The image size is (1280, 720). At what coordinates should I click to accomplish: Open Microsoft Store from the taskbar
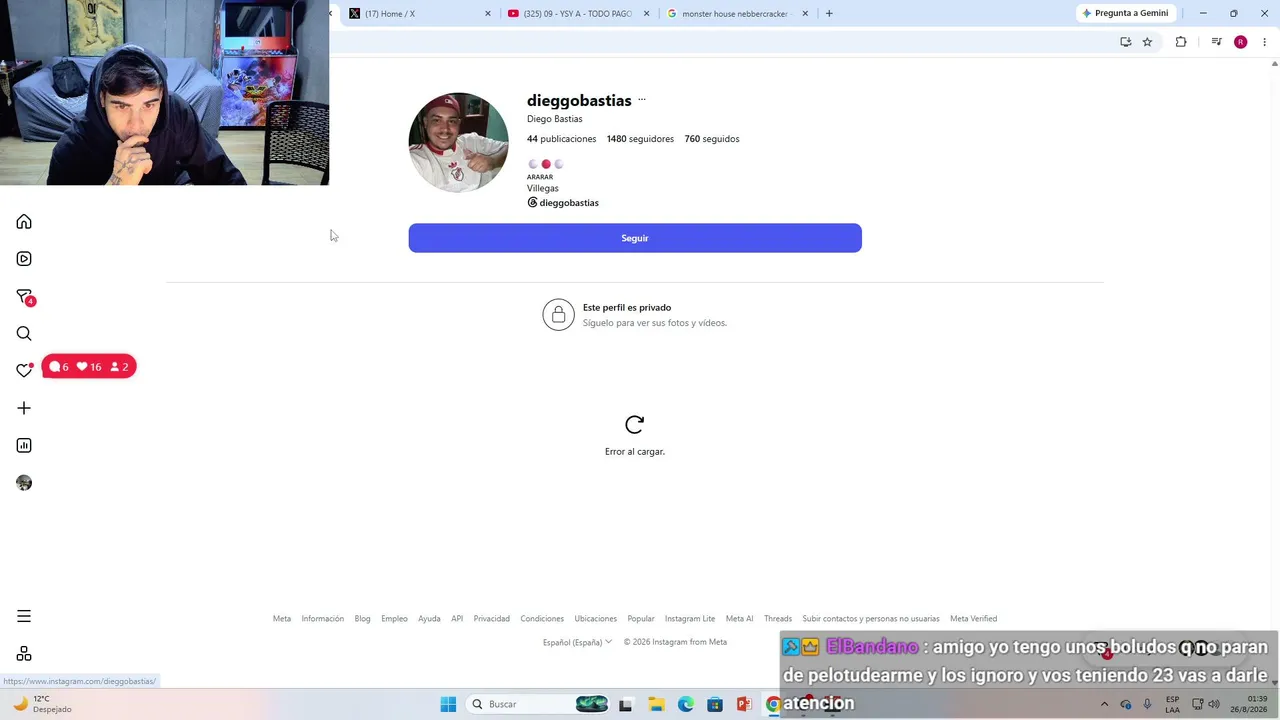(x=715, y=704)
